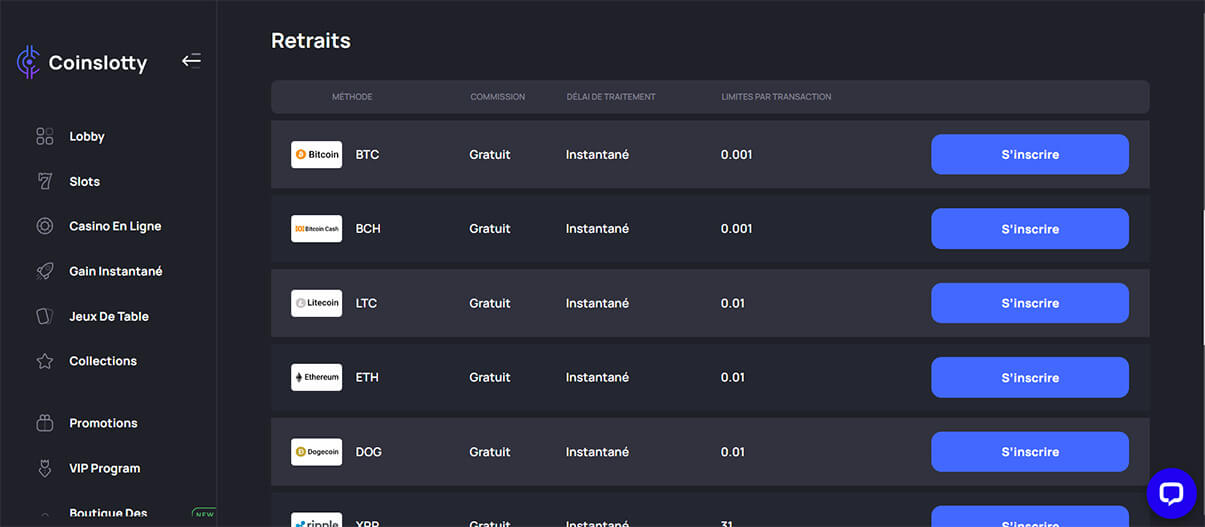Open Casino En Ligne section
The height and width of the screenshot is (527, 1205).
coord(115,226)
